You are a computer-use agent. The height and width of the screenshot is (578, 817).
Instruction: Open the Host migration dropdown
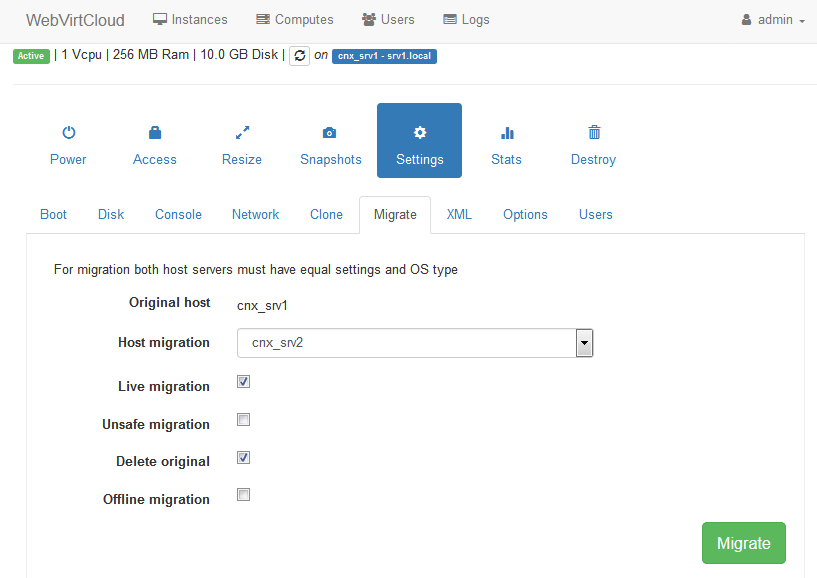[x=415, y=343]
